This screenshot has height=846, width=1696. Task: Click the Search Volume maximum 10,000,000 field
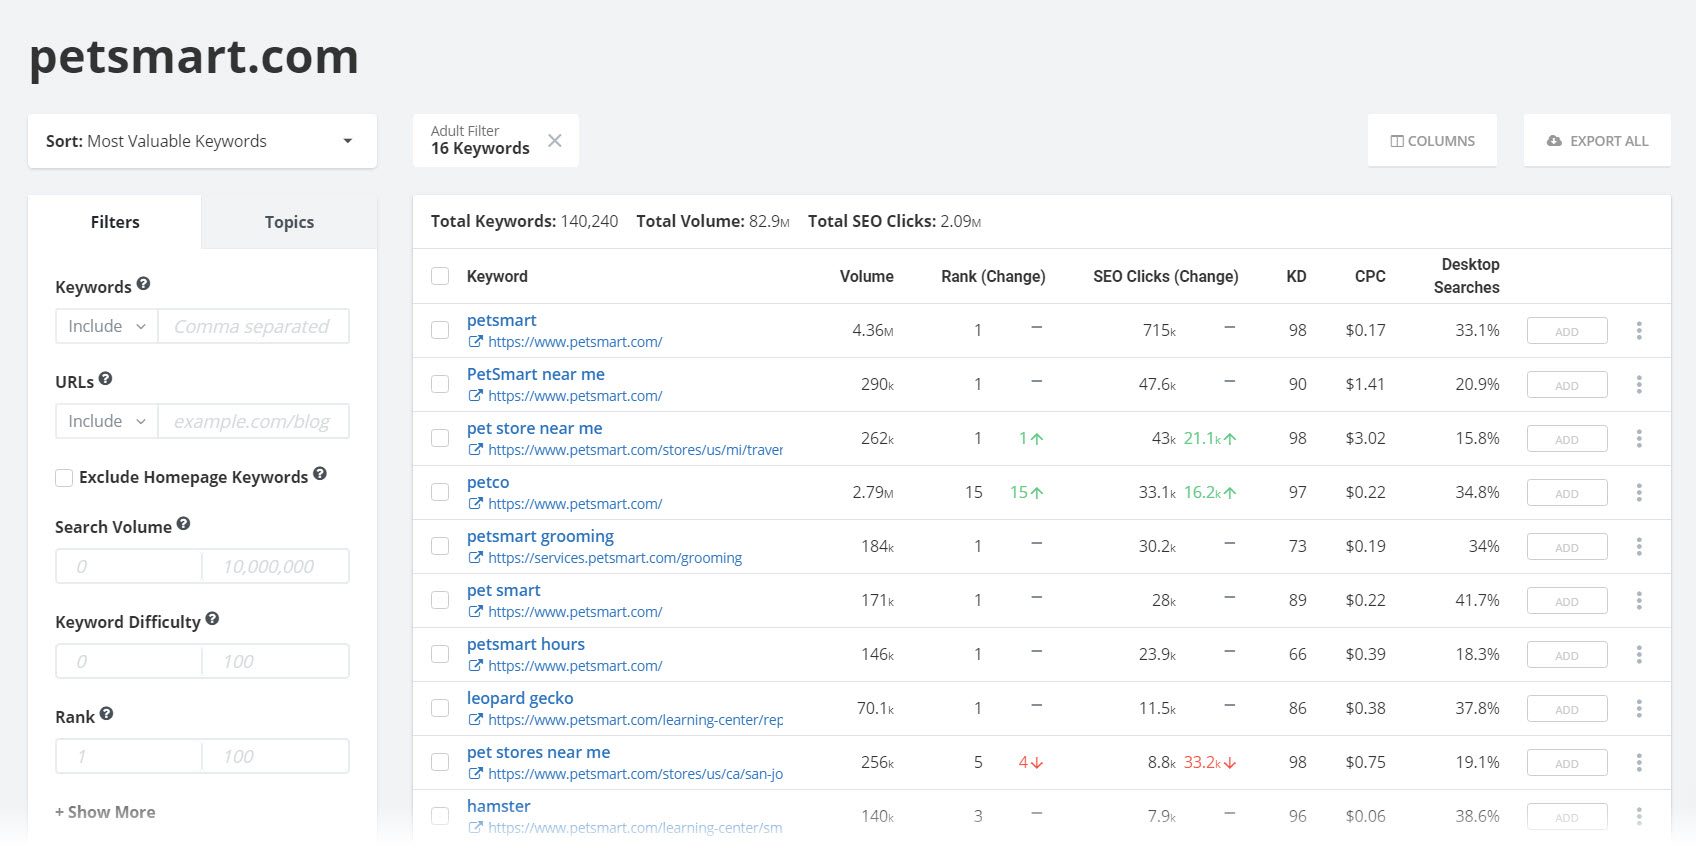pos(276,566)
